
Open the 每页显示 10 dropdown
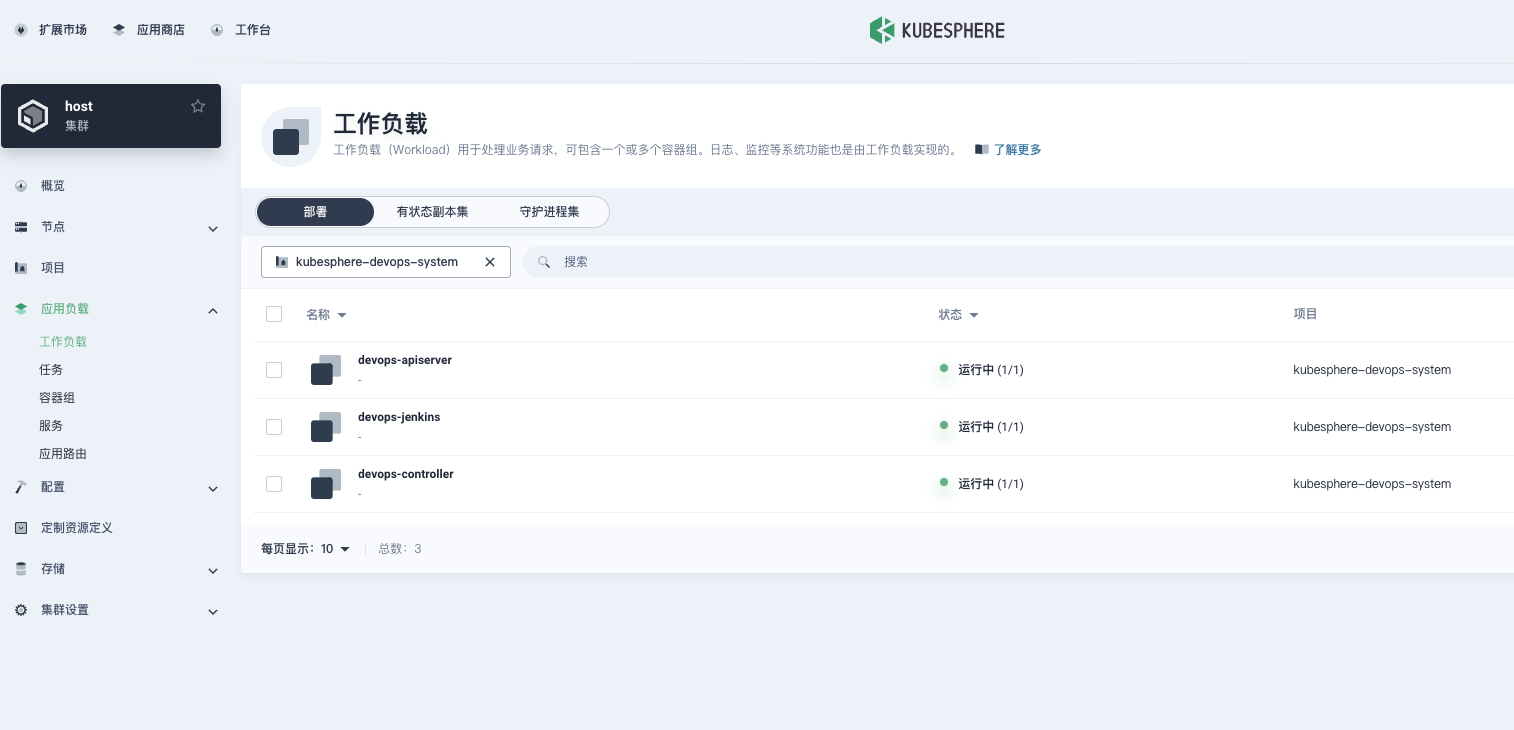[335, 549]
